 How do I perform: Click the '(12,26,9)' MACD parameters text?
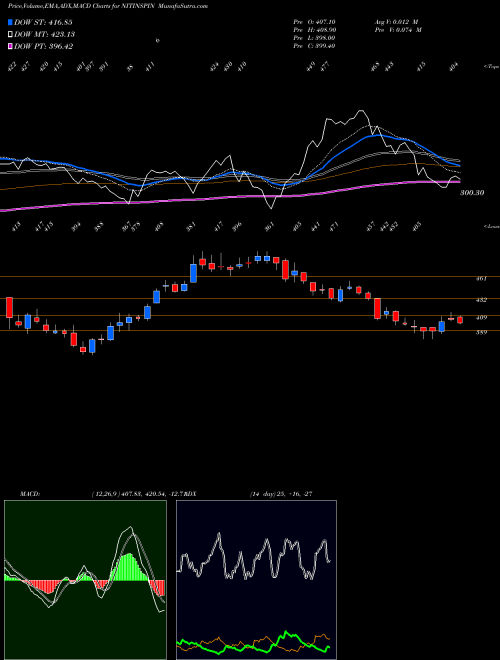(x=106, y=494)
